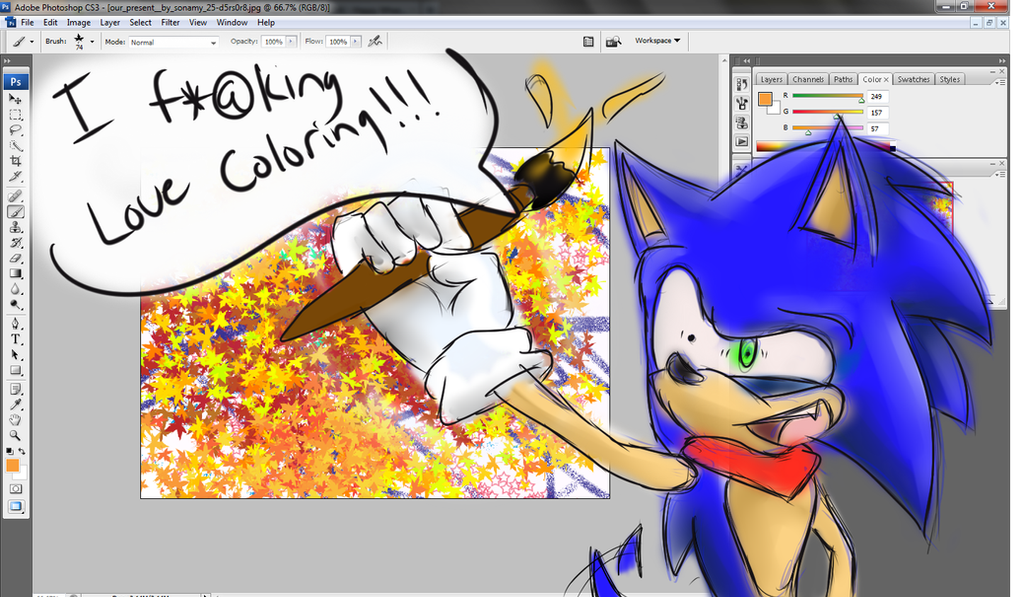Collapse the right panel dock

coord(1002,61)
